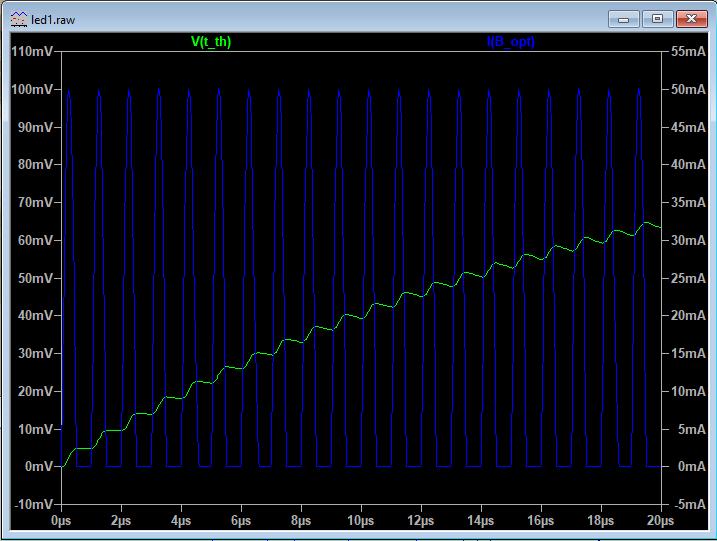Click the 55mA right axis label
717x541 pixels.
click(x=688, y=51)
